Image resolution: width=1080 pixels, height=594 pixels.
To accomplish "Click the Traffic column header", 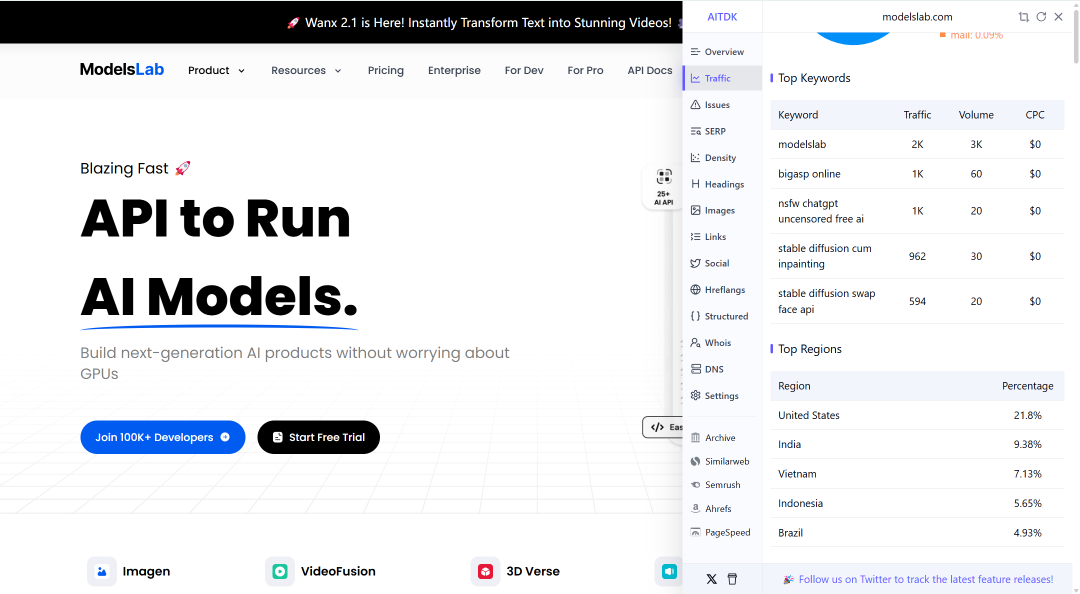I will [917, 115].
